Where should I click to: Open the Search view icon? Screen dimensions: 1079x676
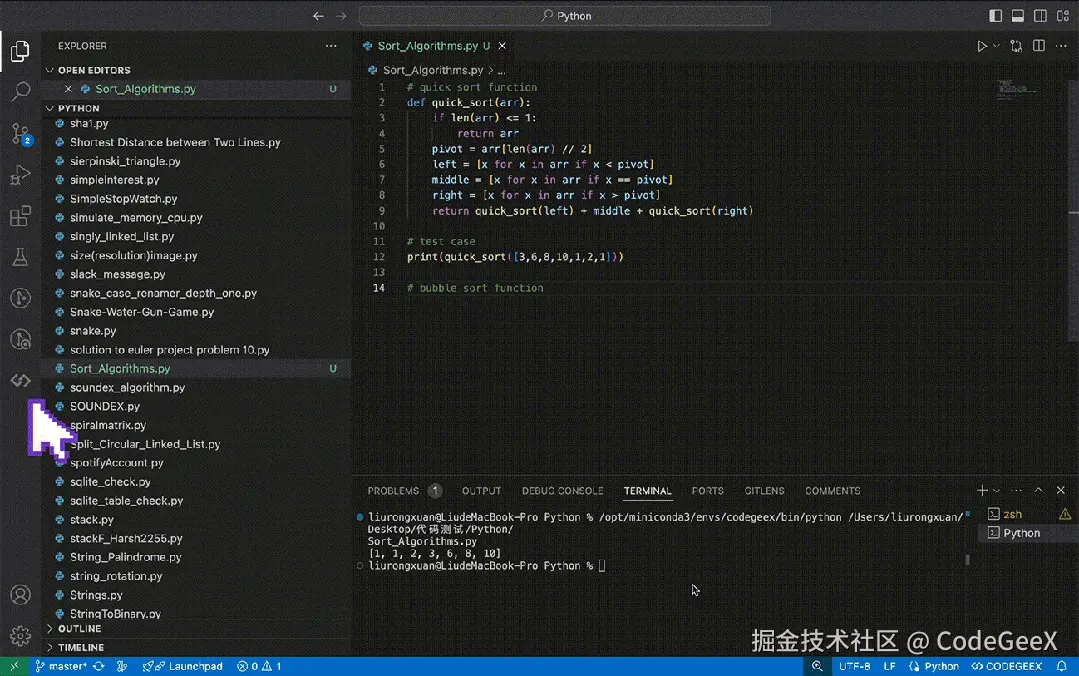coord(21,91)
